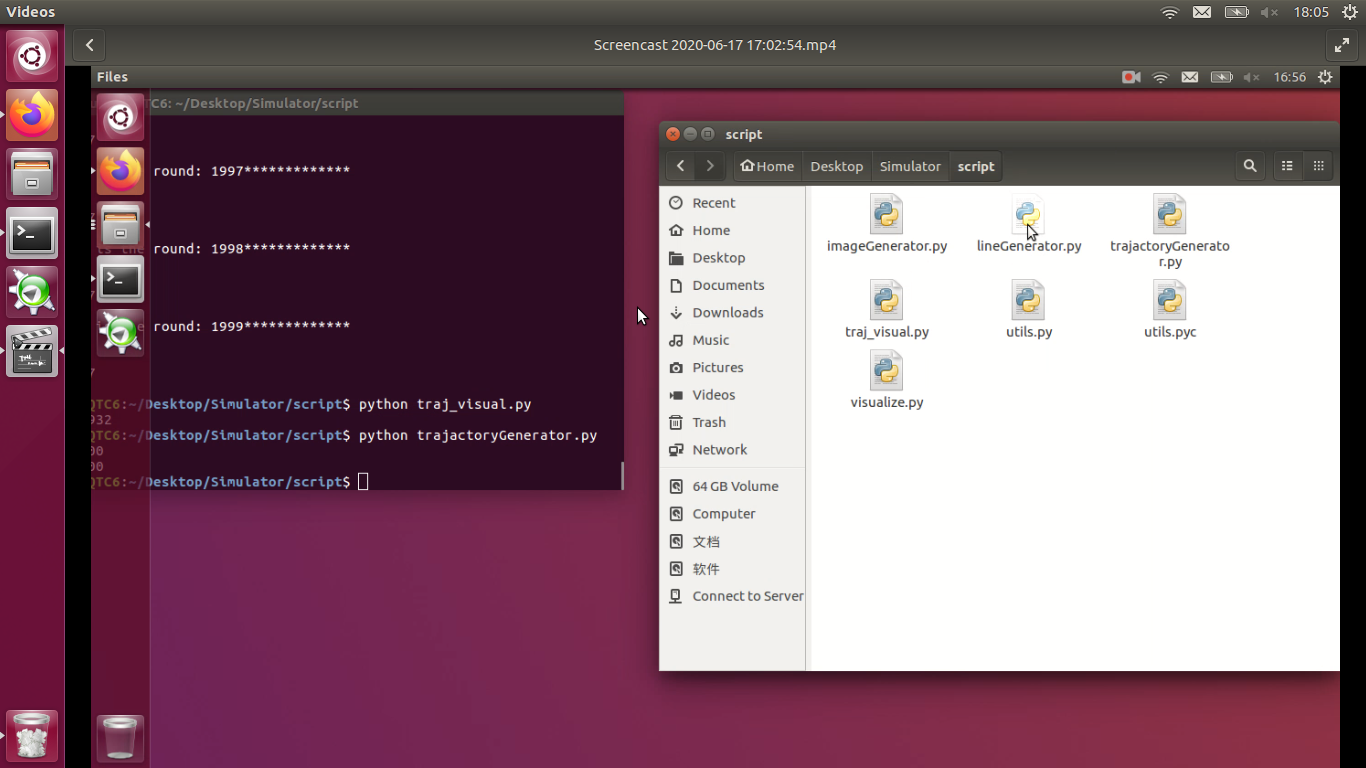Open Pictures in the Files sidebar
The image size is (1366, 768).
pyautogui.click(x=733, y=368)
